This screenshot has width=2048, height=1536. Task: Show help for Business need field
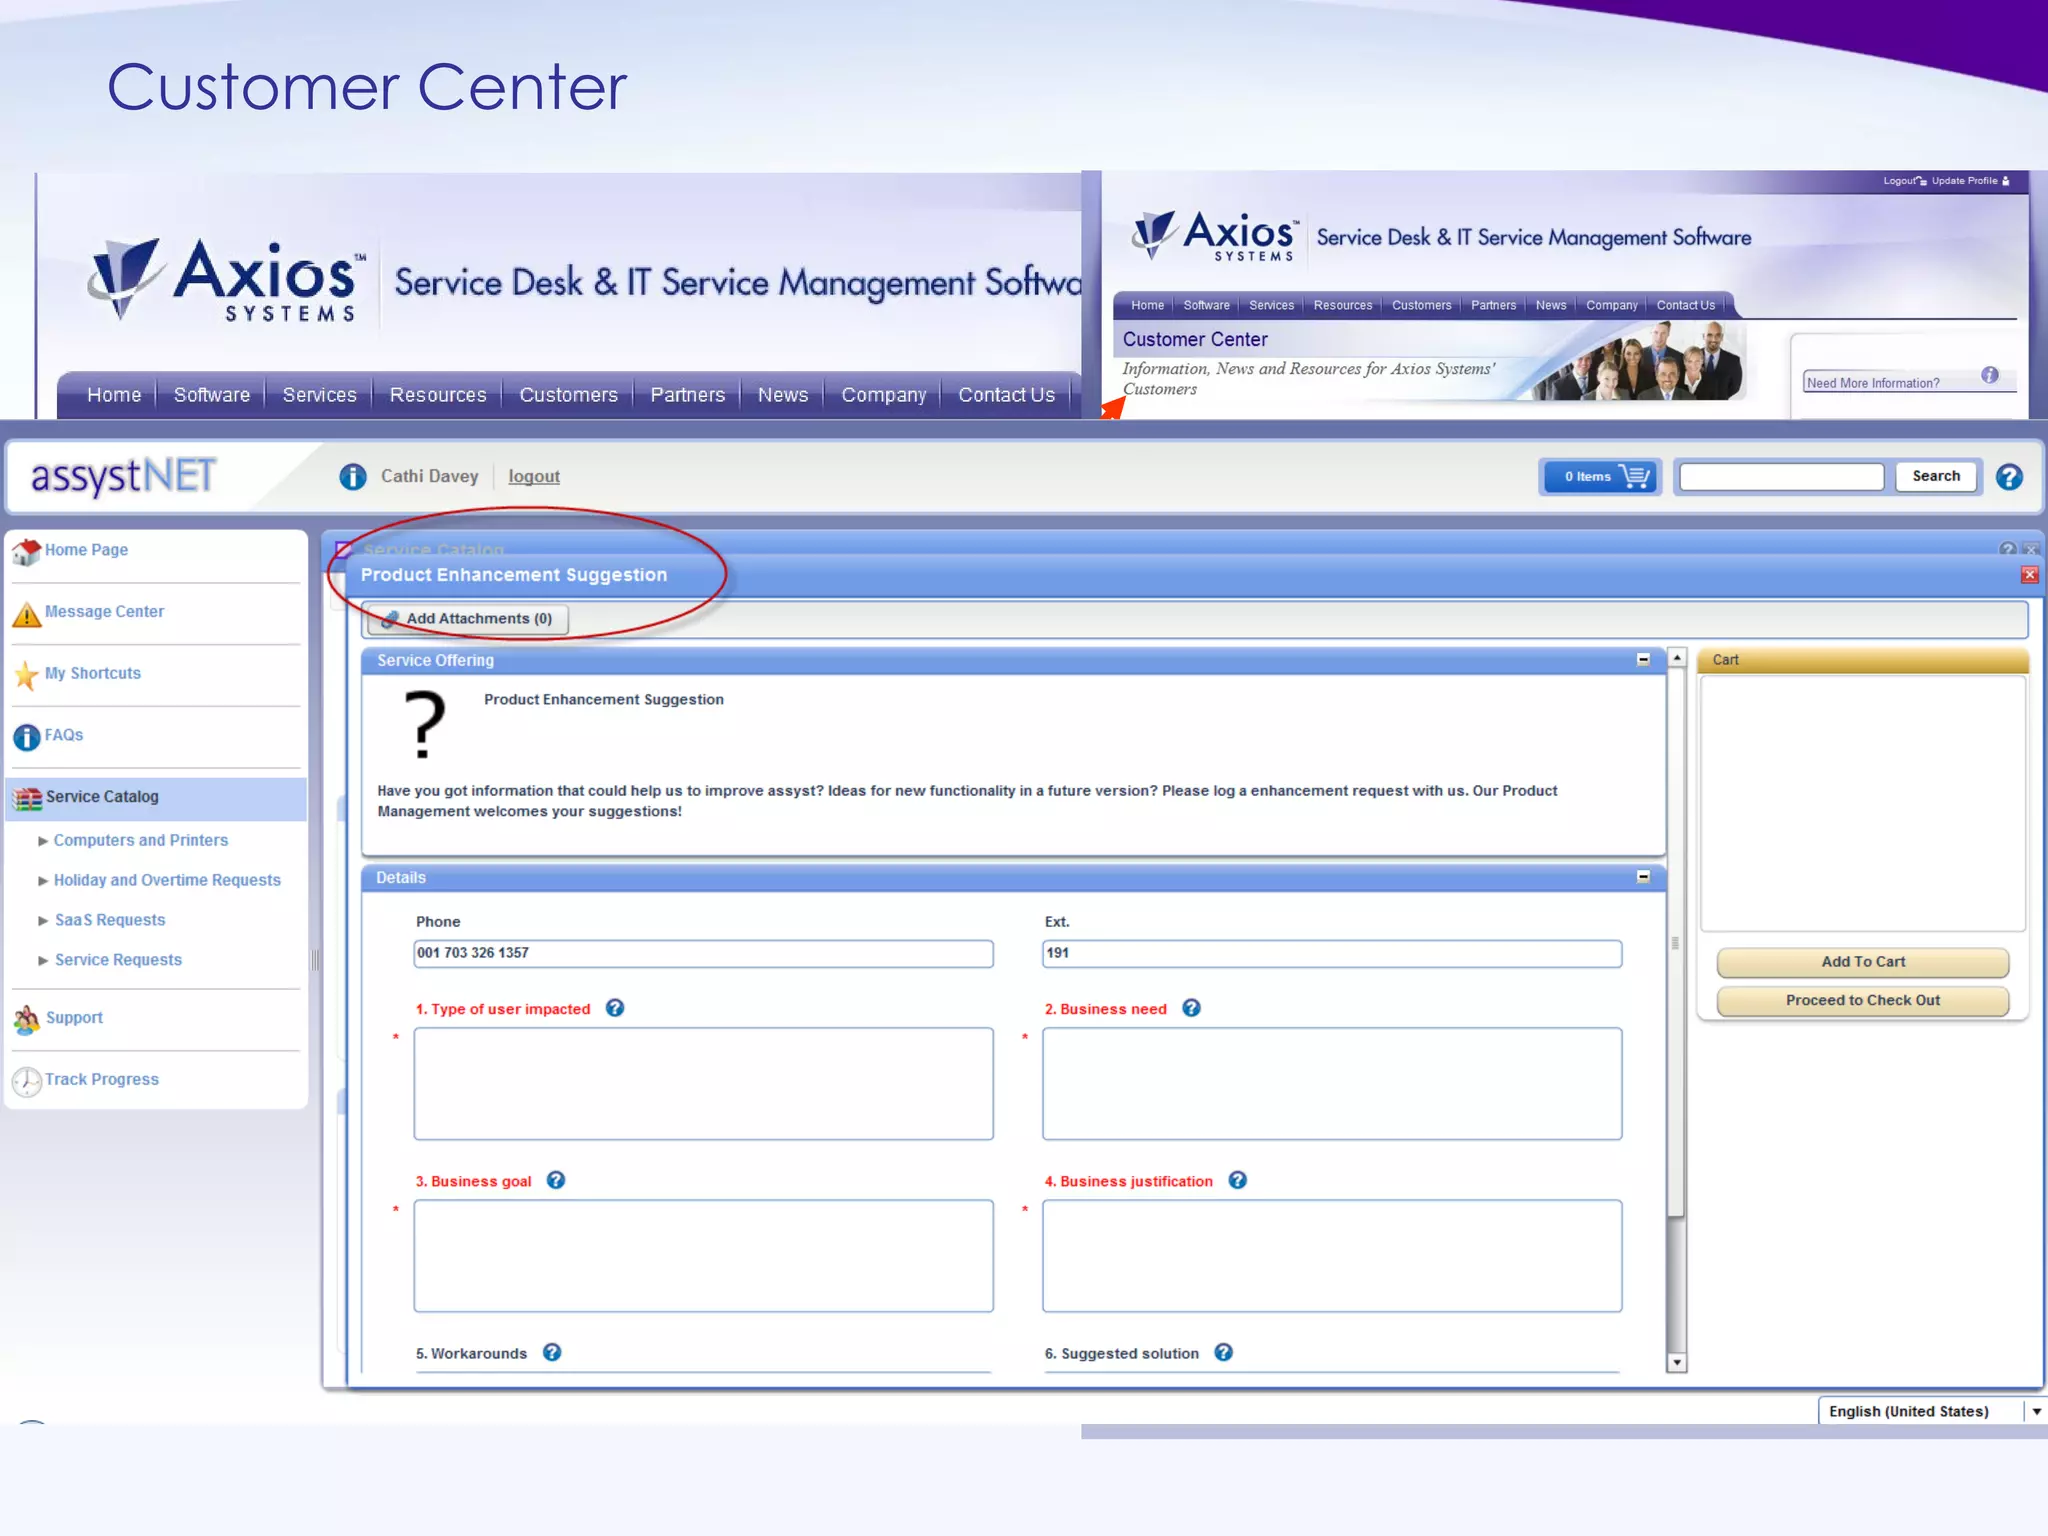coord(1191,1008)
